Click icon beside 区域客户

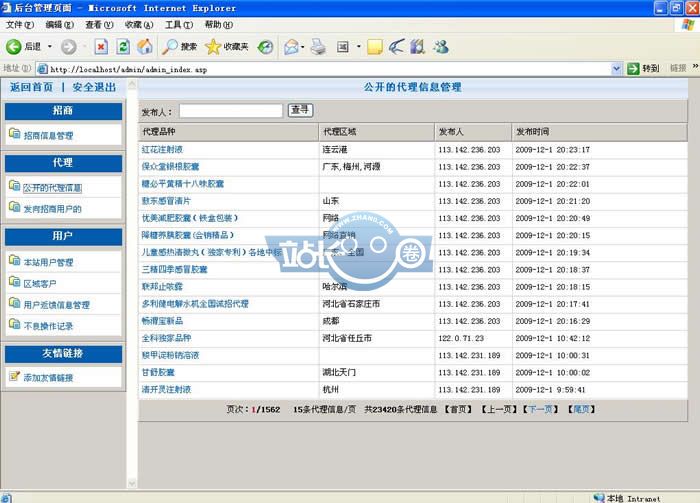[15, 282]
